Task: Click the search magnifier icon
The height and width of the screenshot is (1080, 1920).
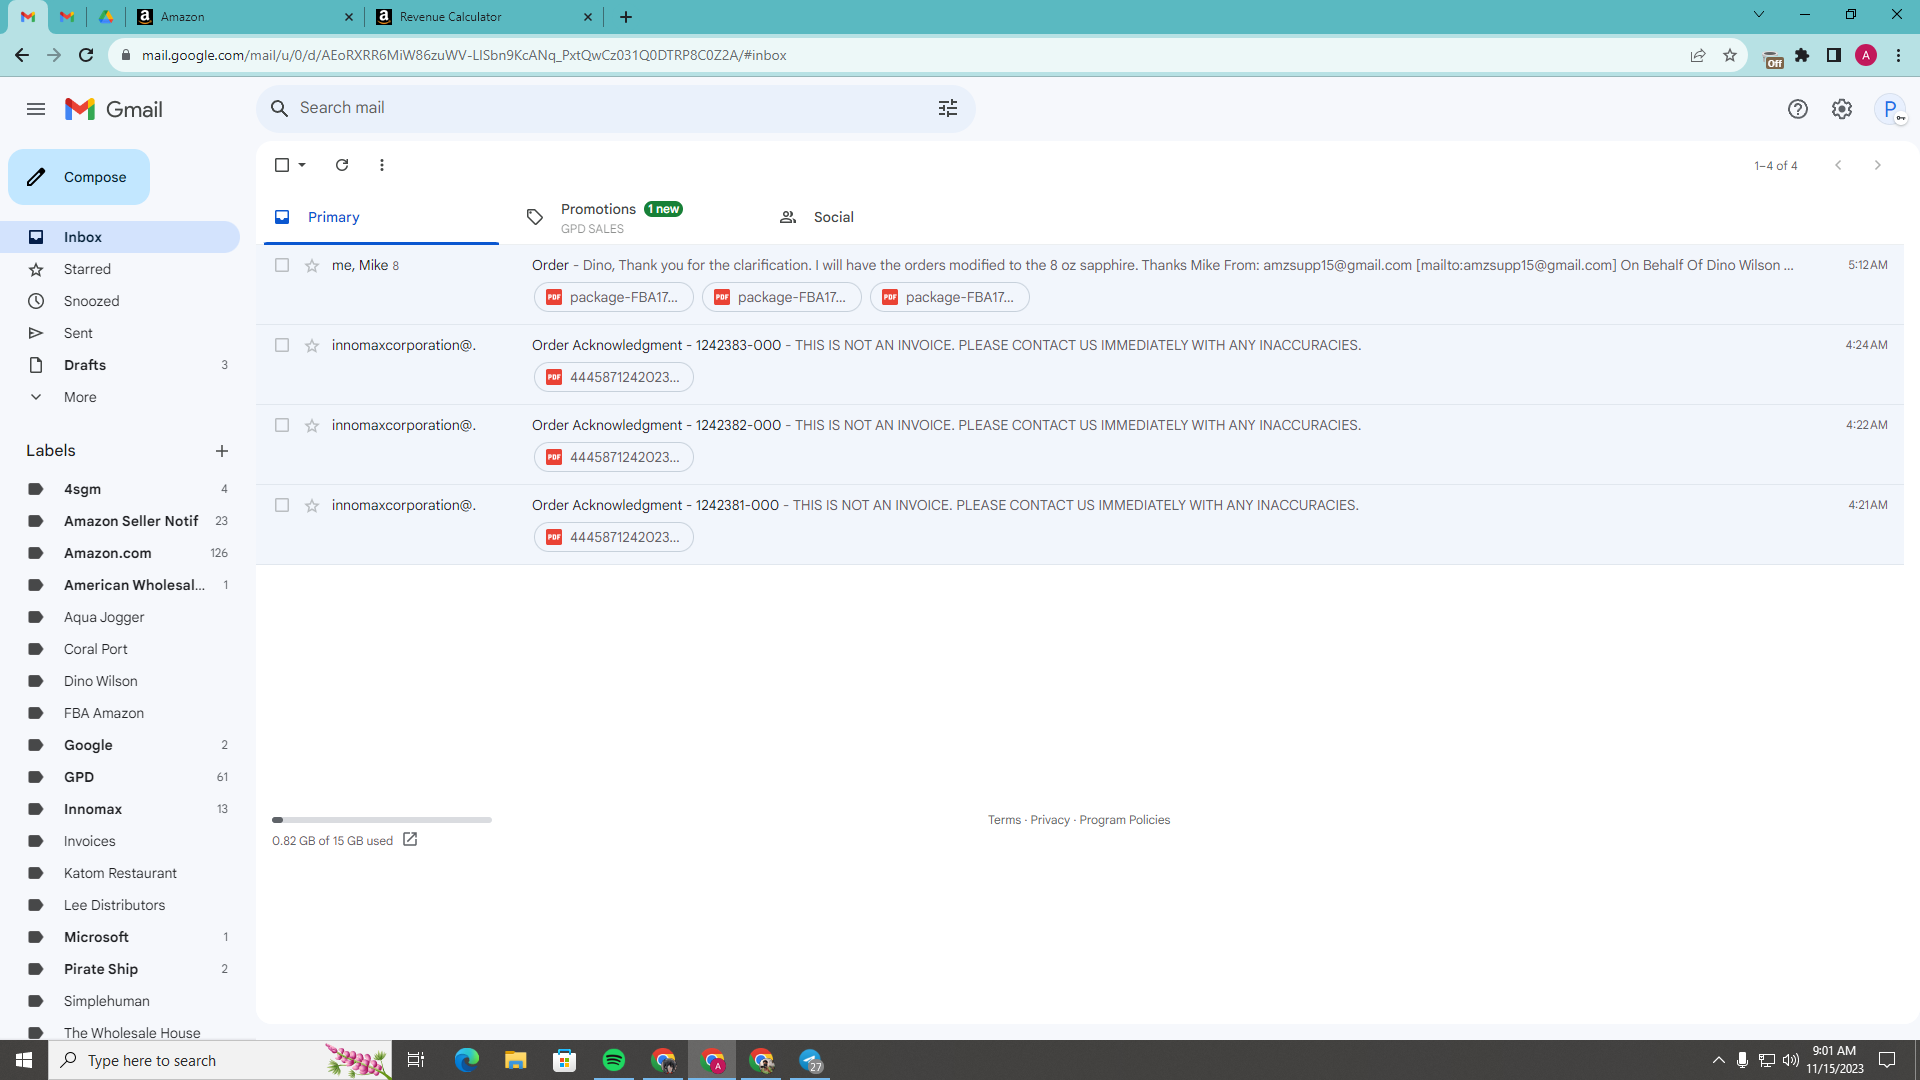Action: click(x=280, y=108)
